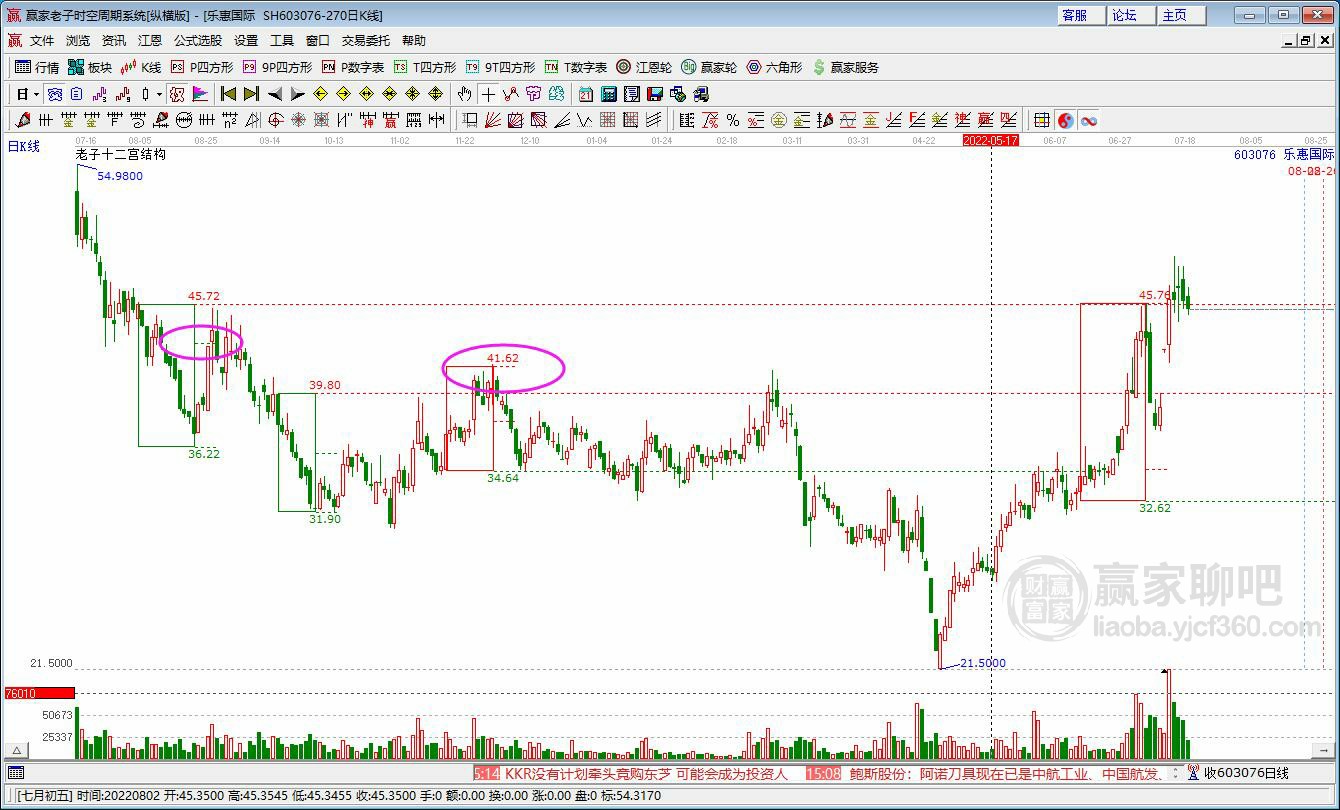Step back with the gray left arrow

point(275,94)
